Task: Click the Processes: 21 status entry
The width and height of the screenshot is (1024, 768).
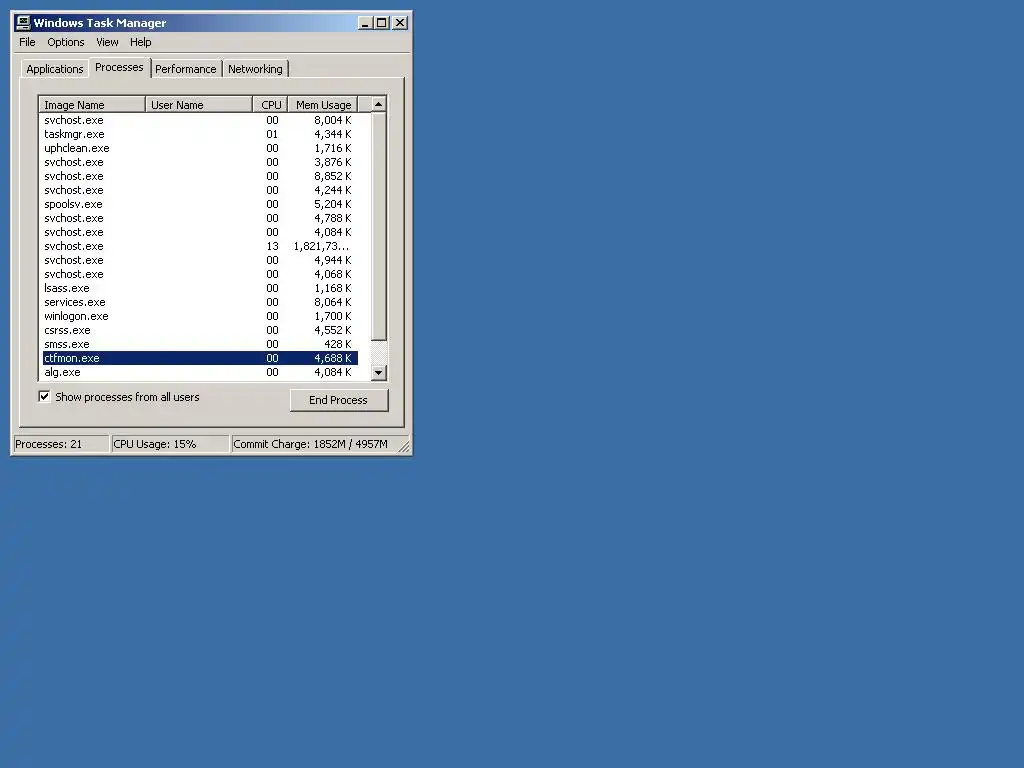Action: point(61,444)
